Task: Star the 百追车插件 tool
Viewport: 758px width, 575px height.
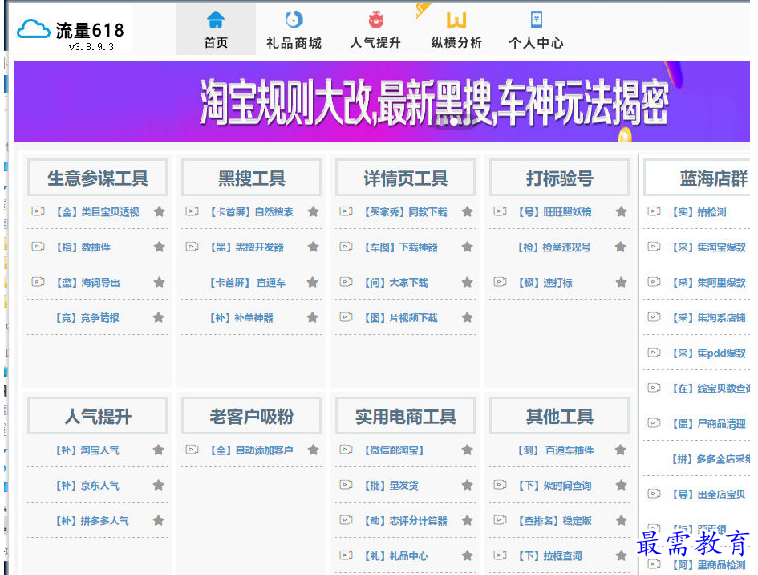Action: click(621, 450)
